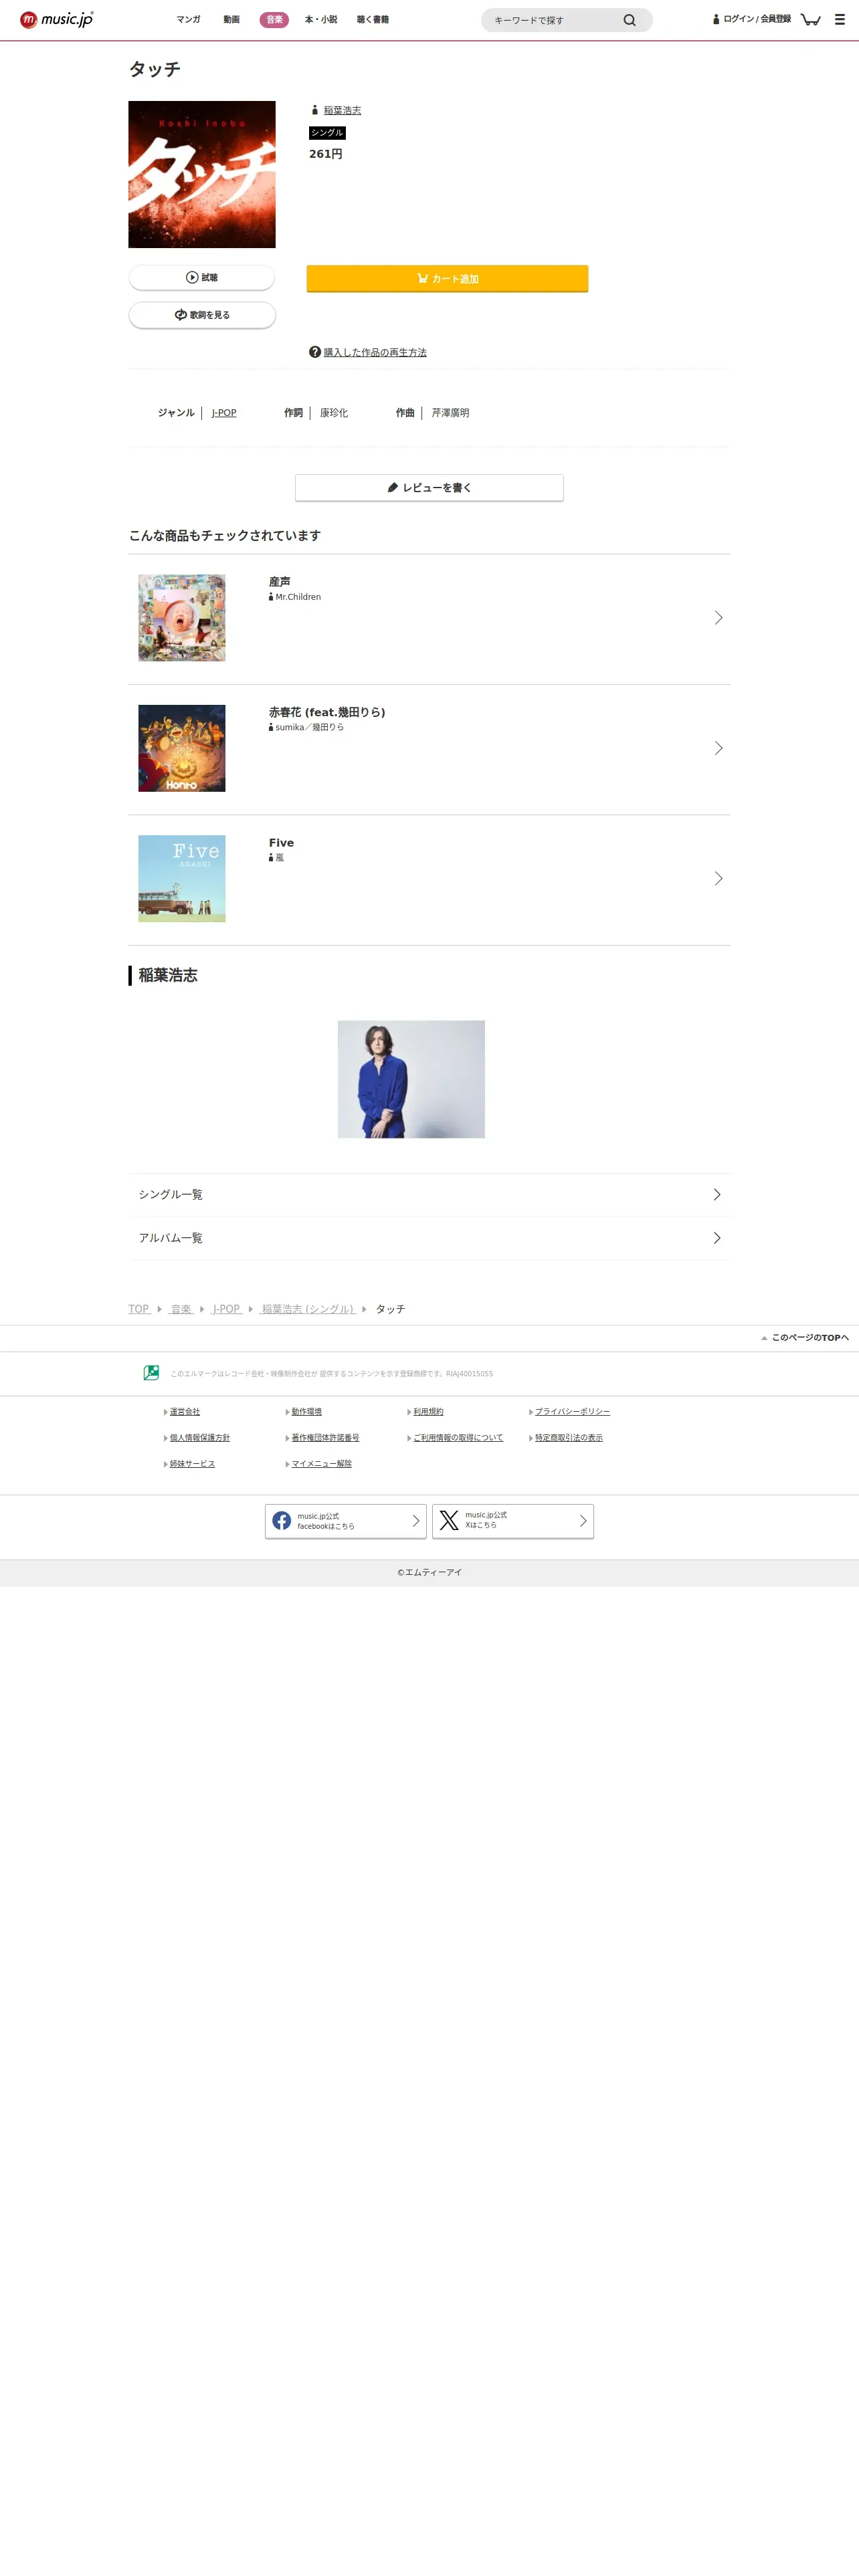Click the chevron on the Five row
The image size is (859, 2576).
[718, 879]
